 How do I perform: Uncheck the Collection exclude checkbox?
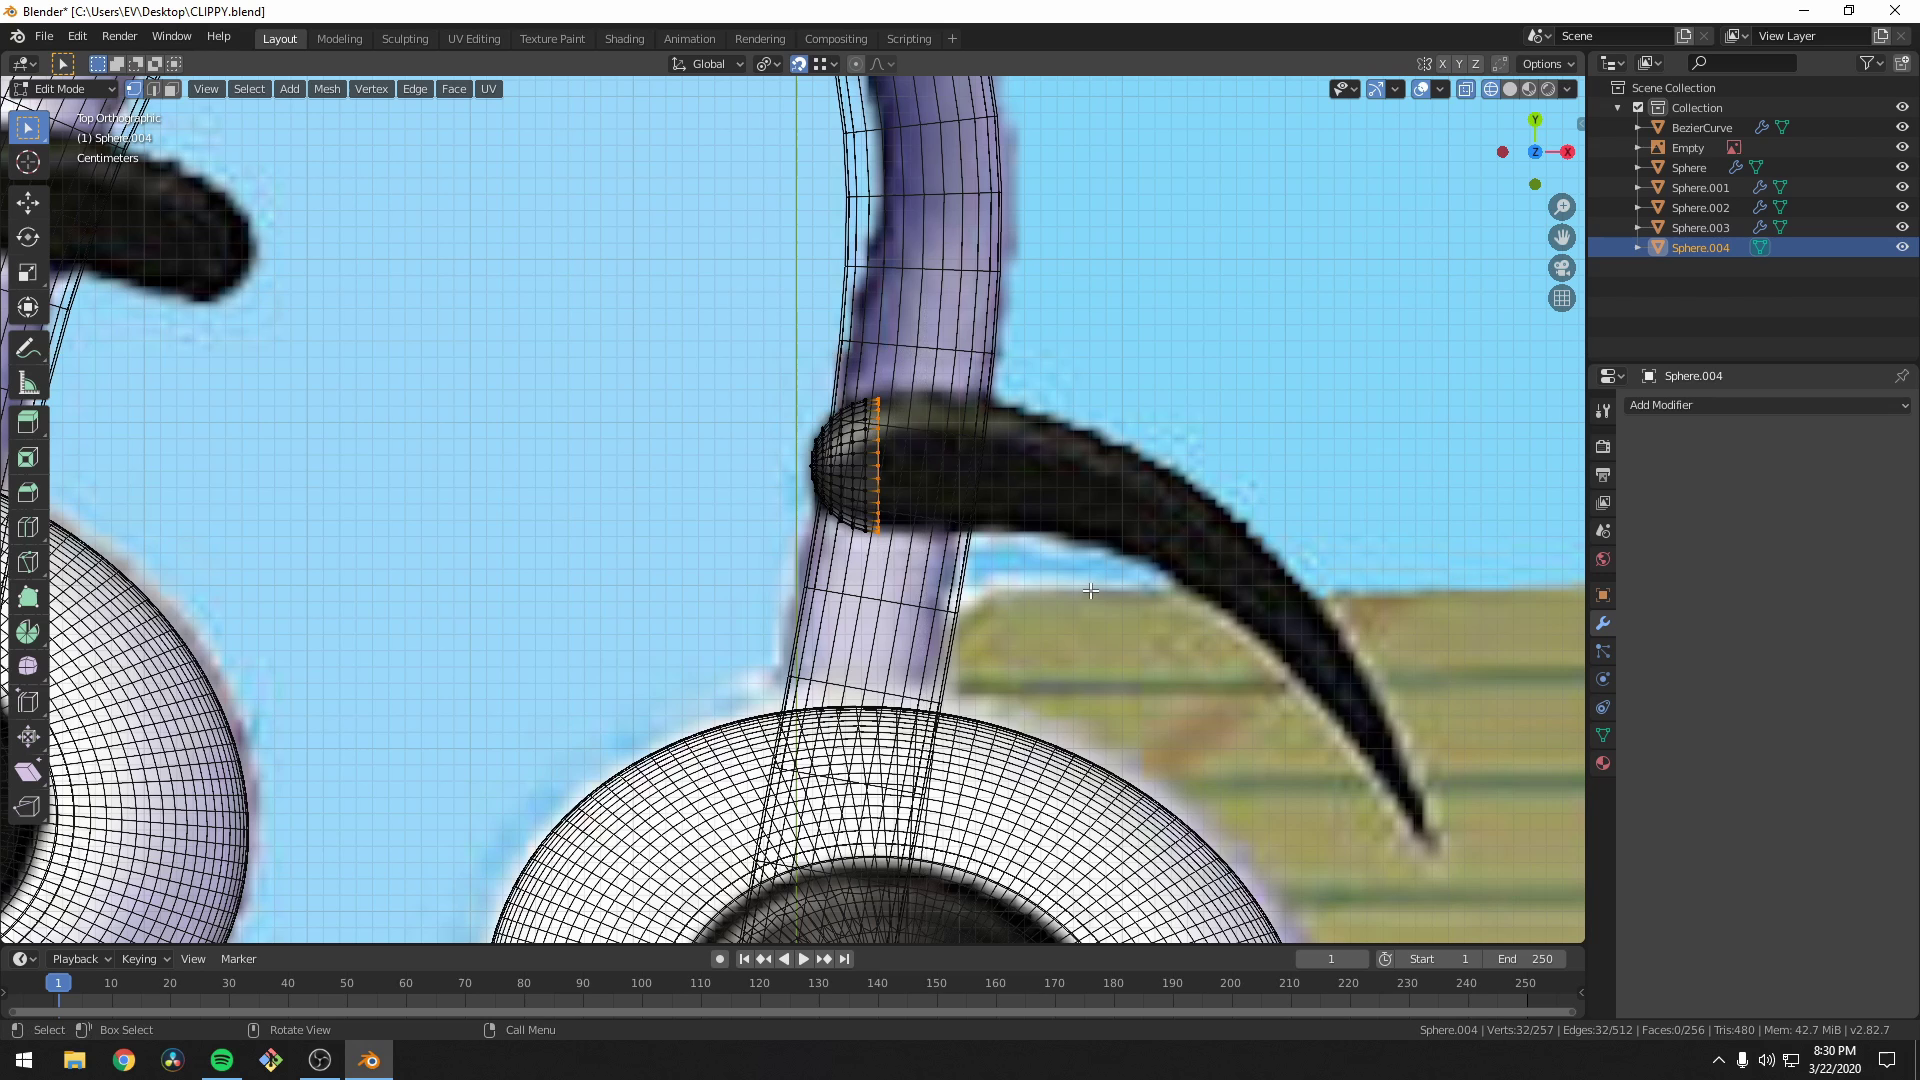1638,107
